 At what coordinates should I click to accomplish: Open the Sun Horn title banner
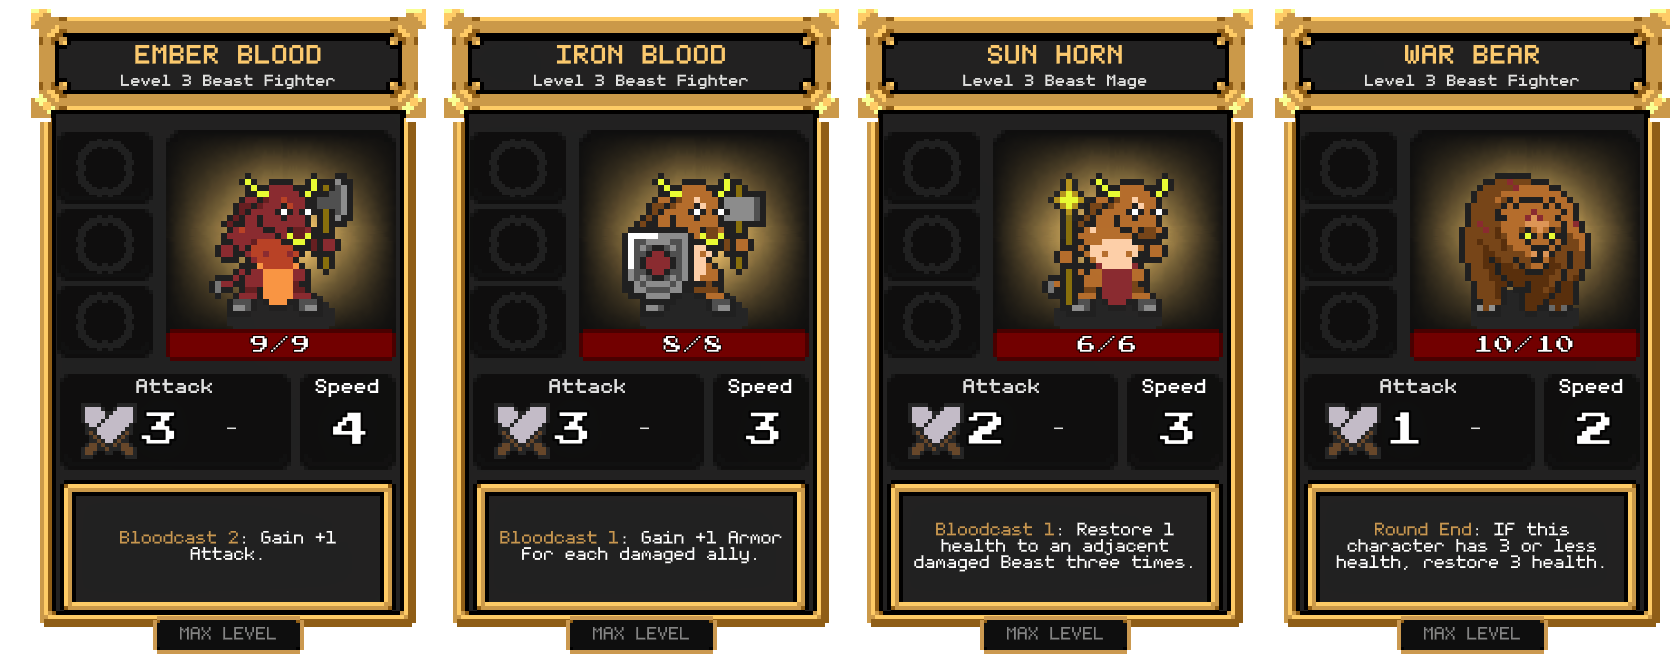[x=1055, y=65]
